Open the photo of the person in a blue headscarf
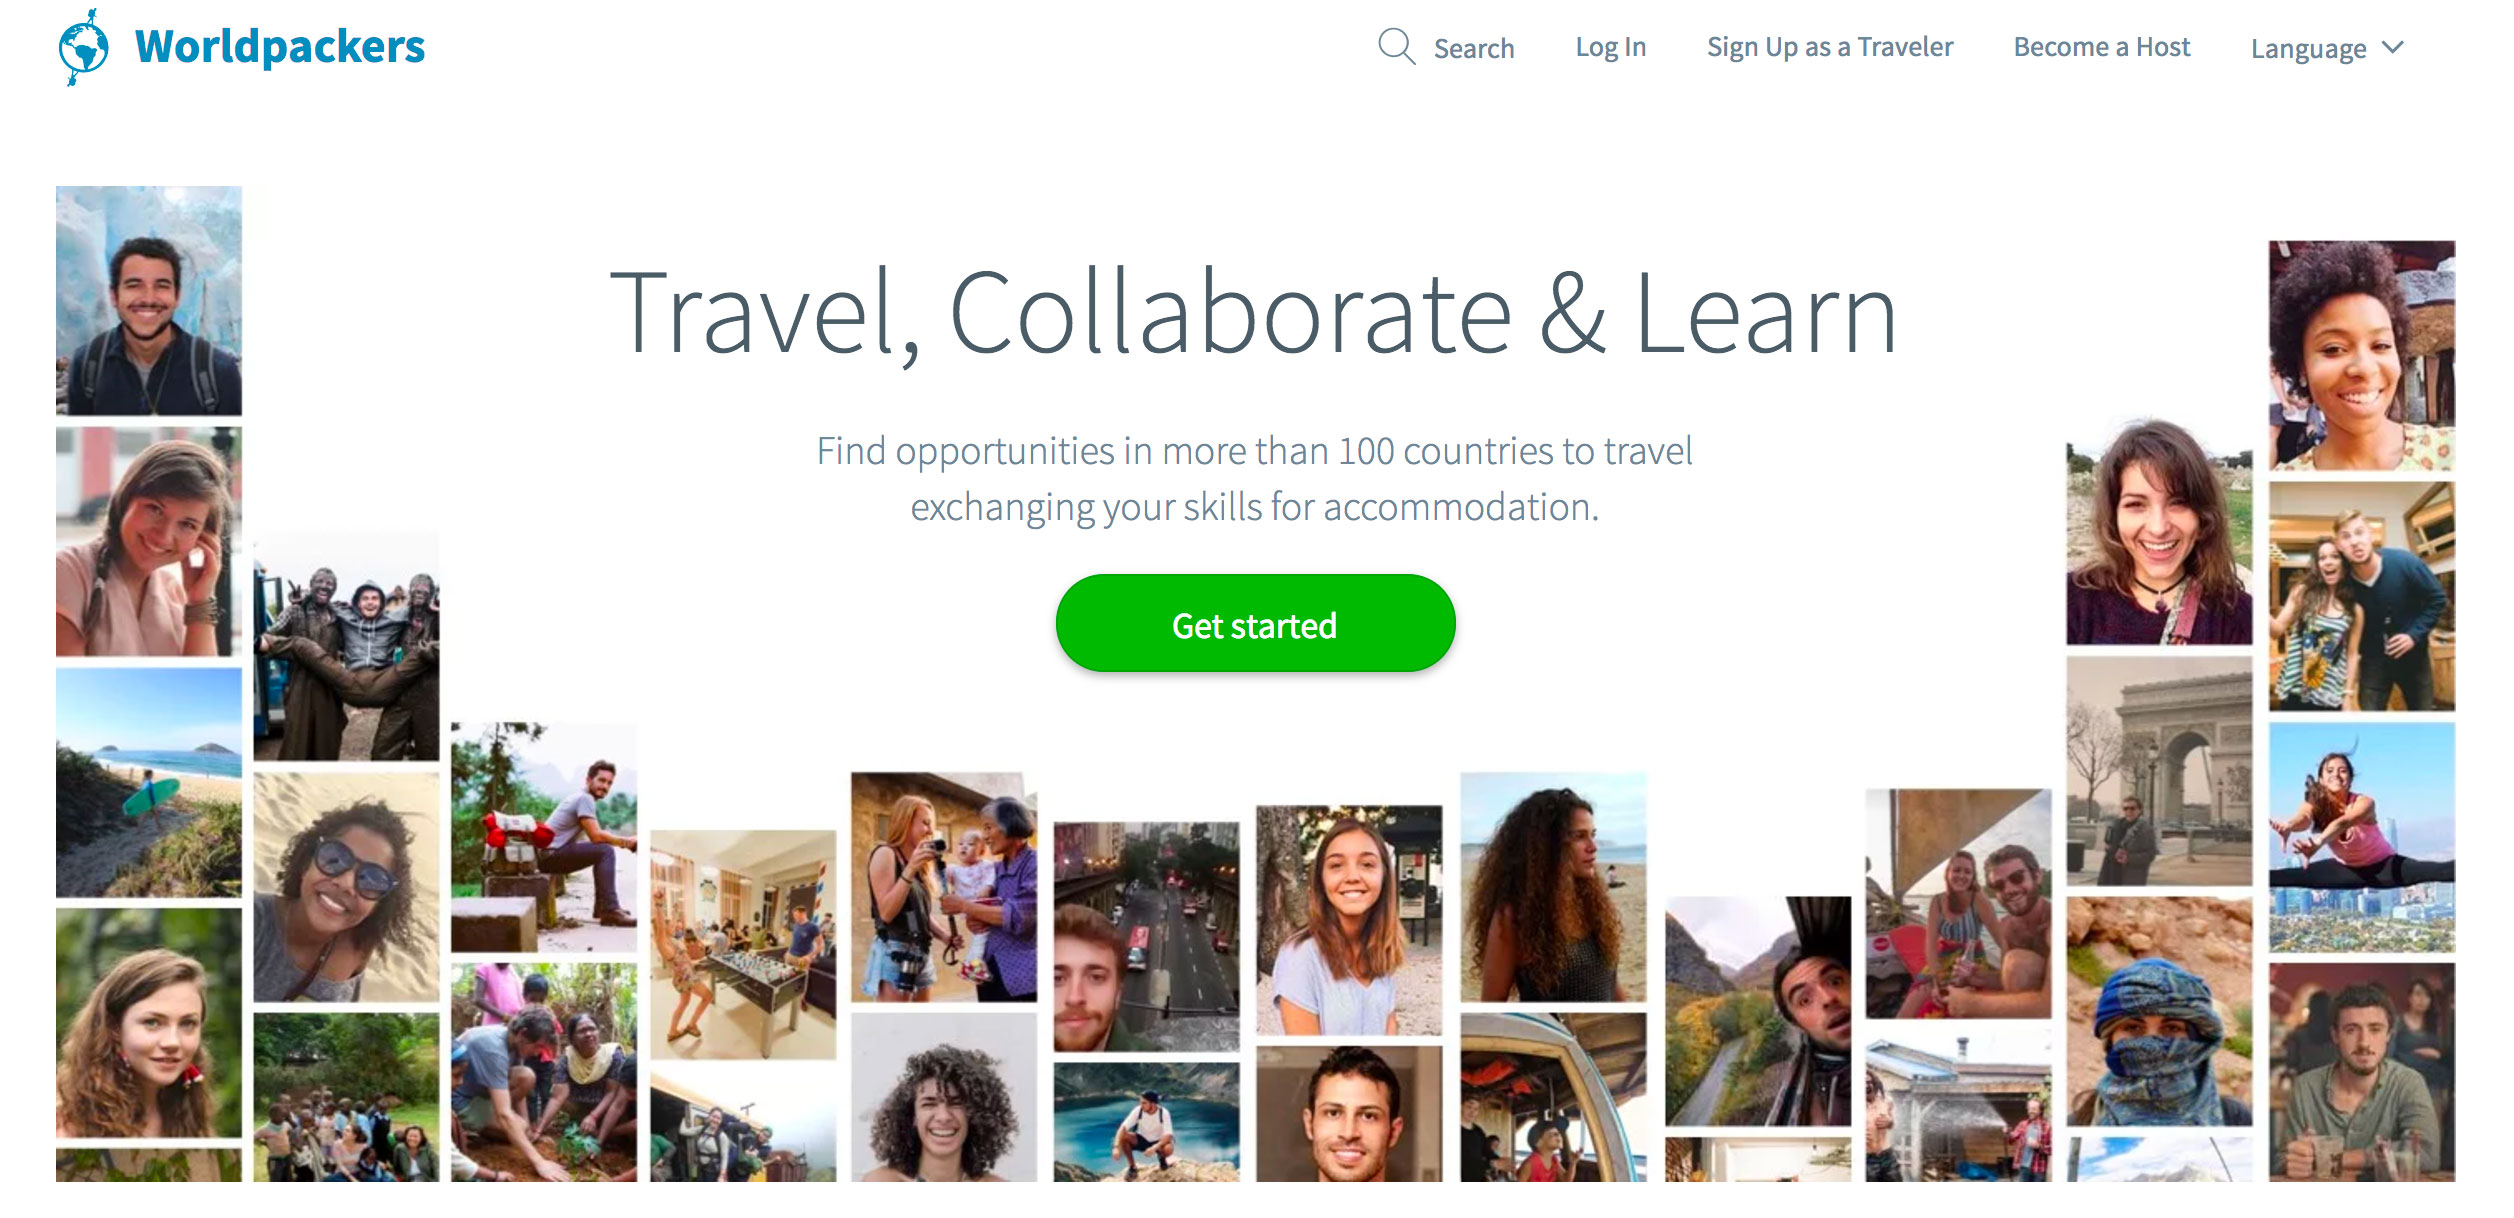 pyautogui.click(x=2159, y=1011)
